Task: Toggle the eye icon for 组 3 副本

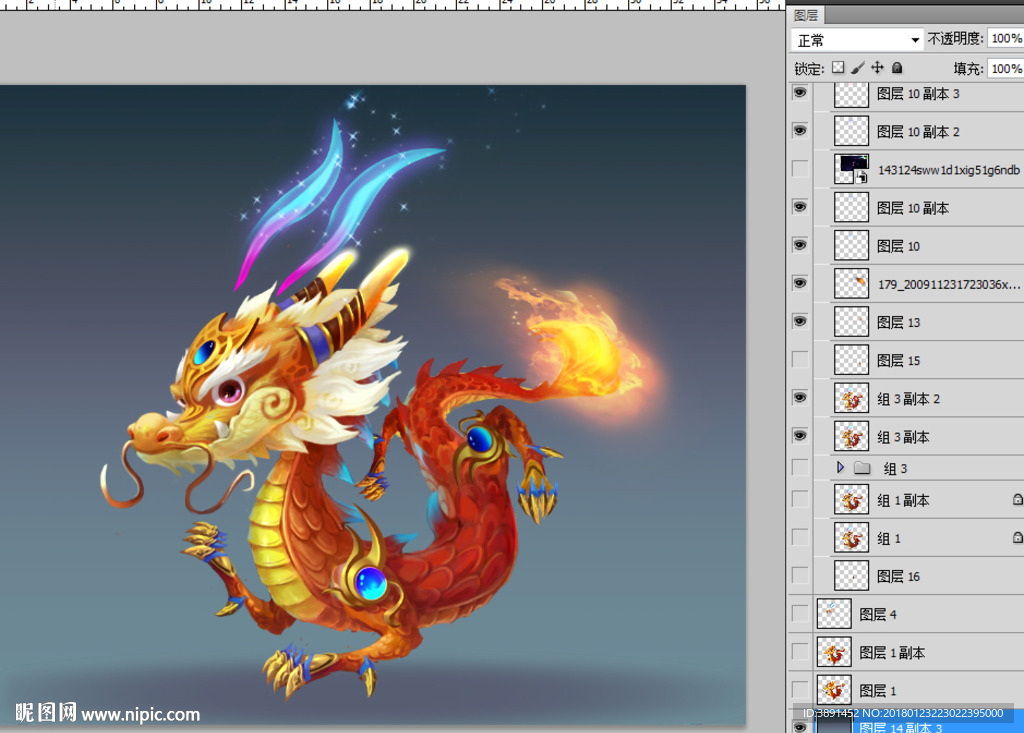Action: pos(800,436)
